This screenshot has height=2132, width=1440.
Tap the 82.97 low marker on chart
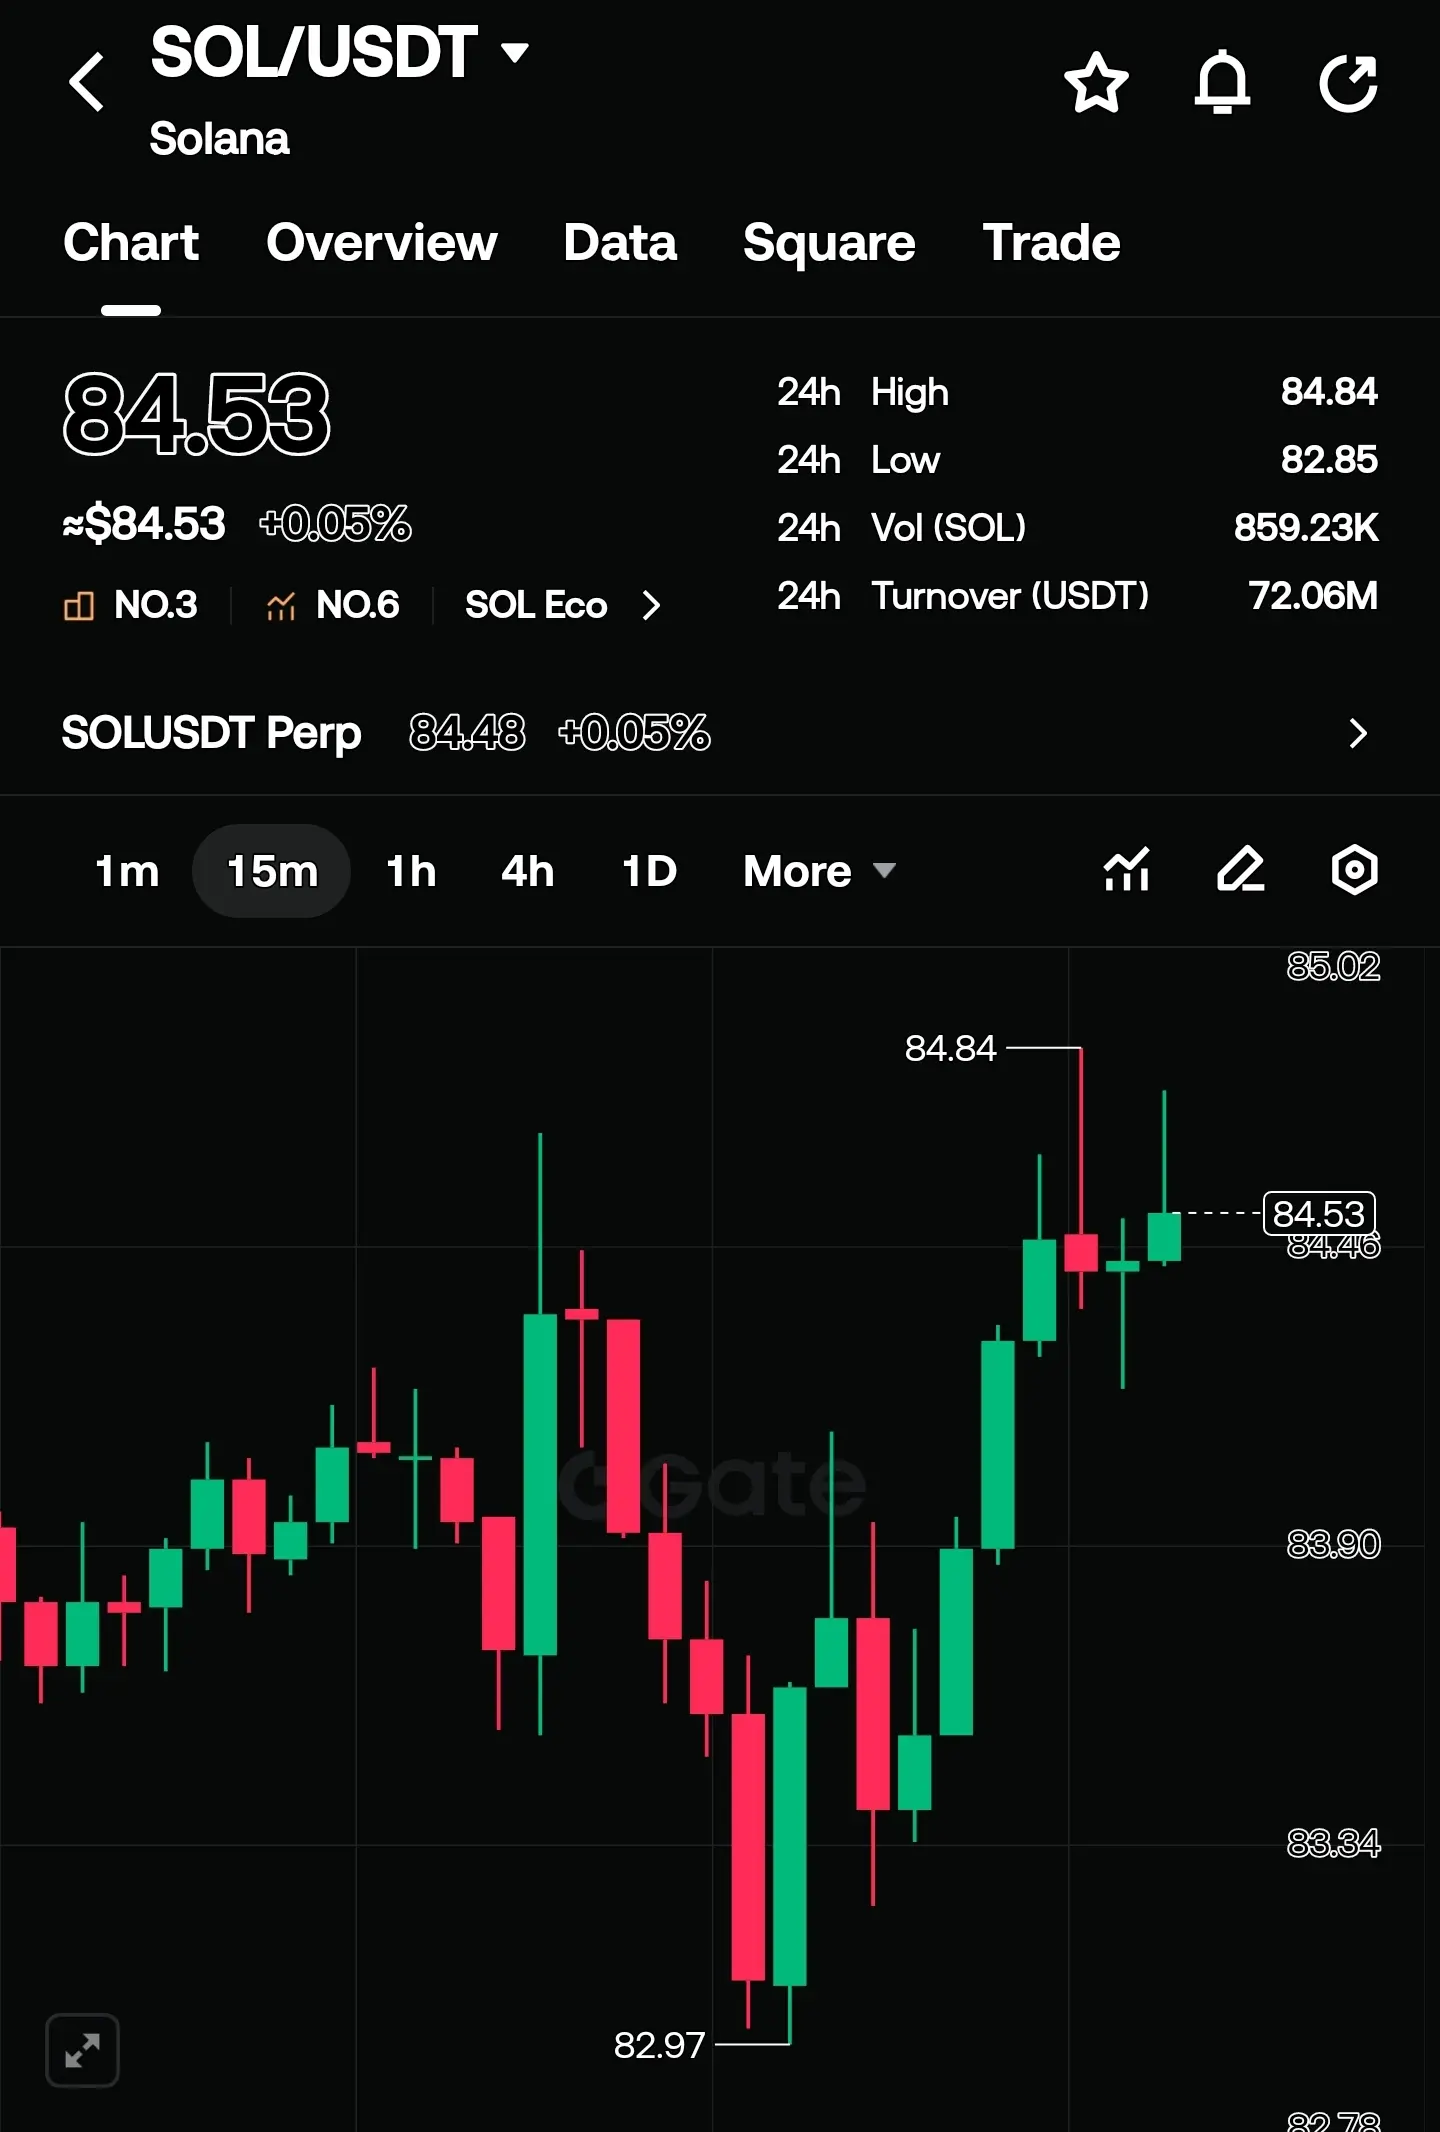click(660, 2045)
